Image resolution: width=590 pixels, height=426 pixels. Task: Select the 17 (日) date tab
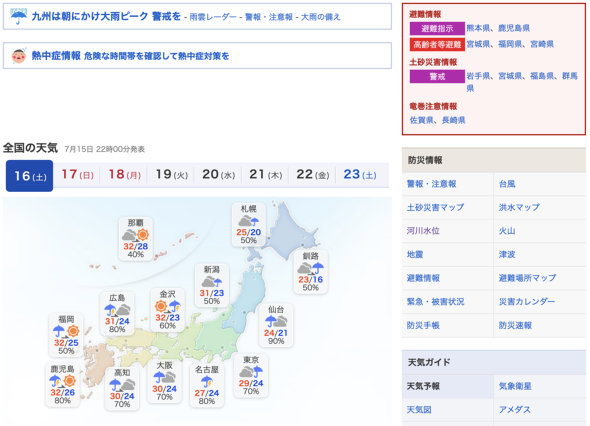[77, 174]
